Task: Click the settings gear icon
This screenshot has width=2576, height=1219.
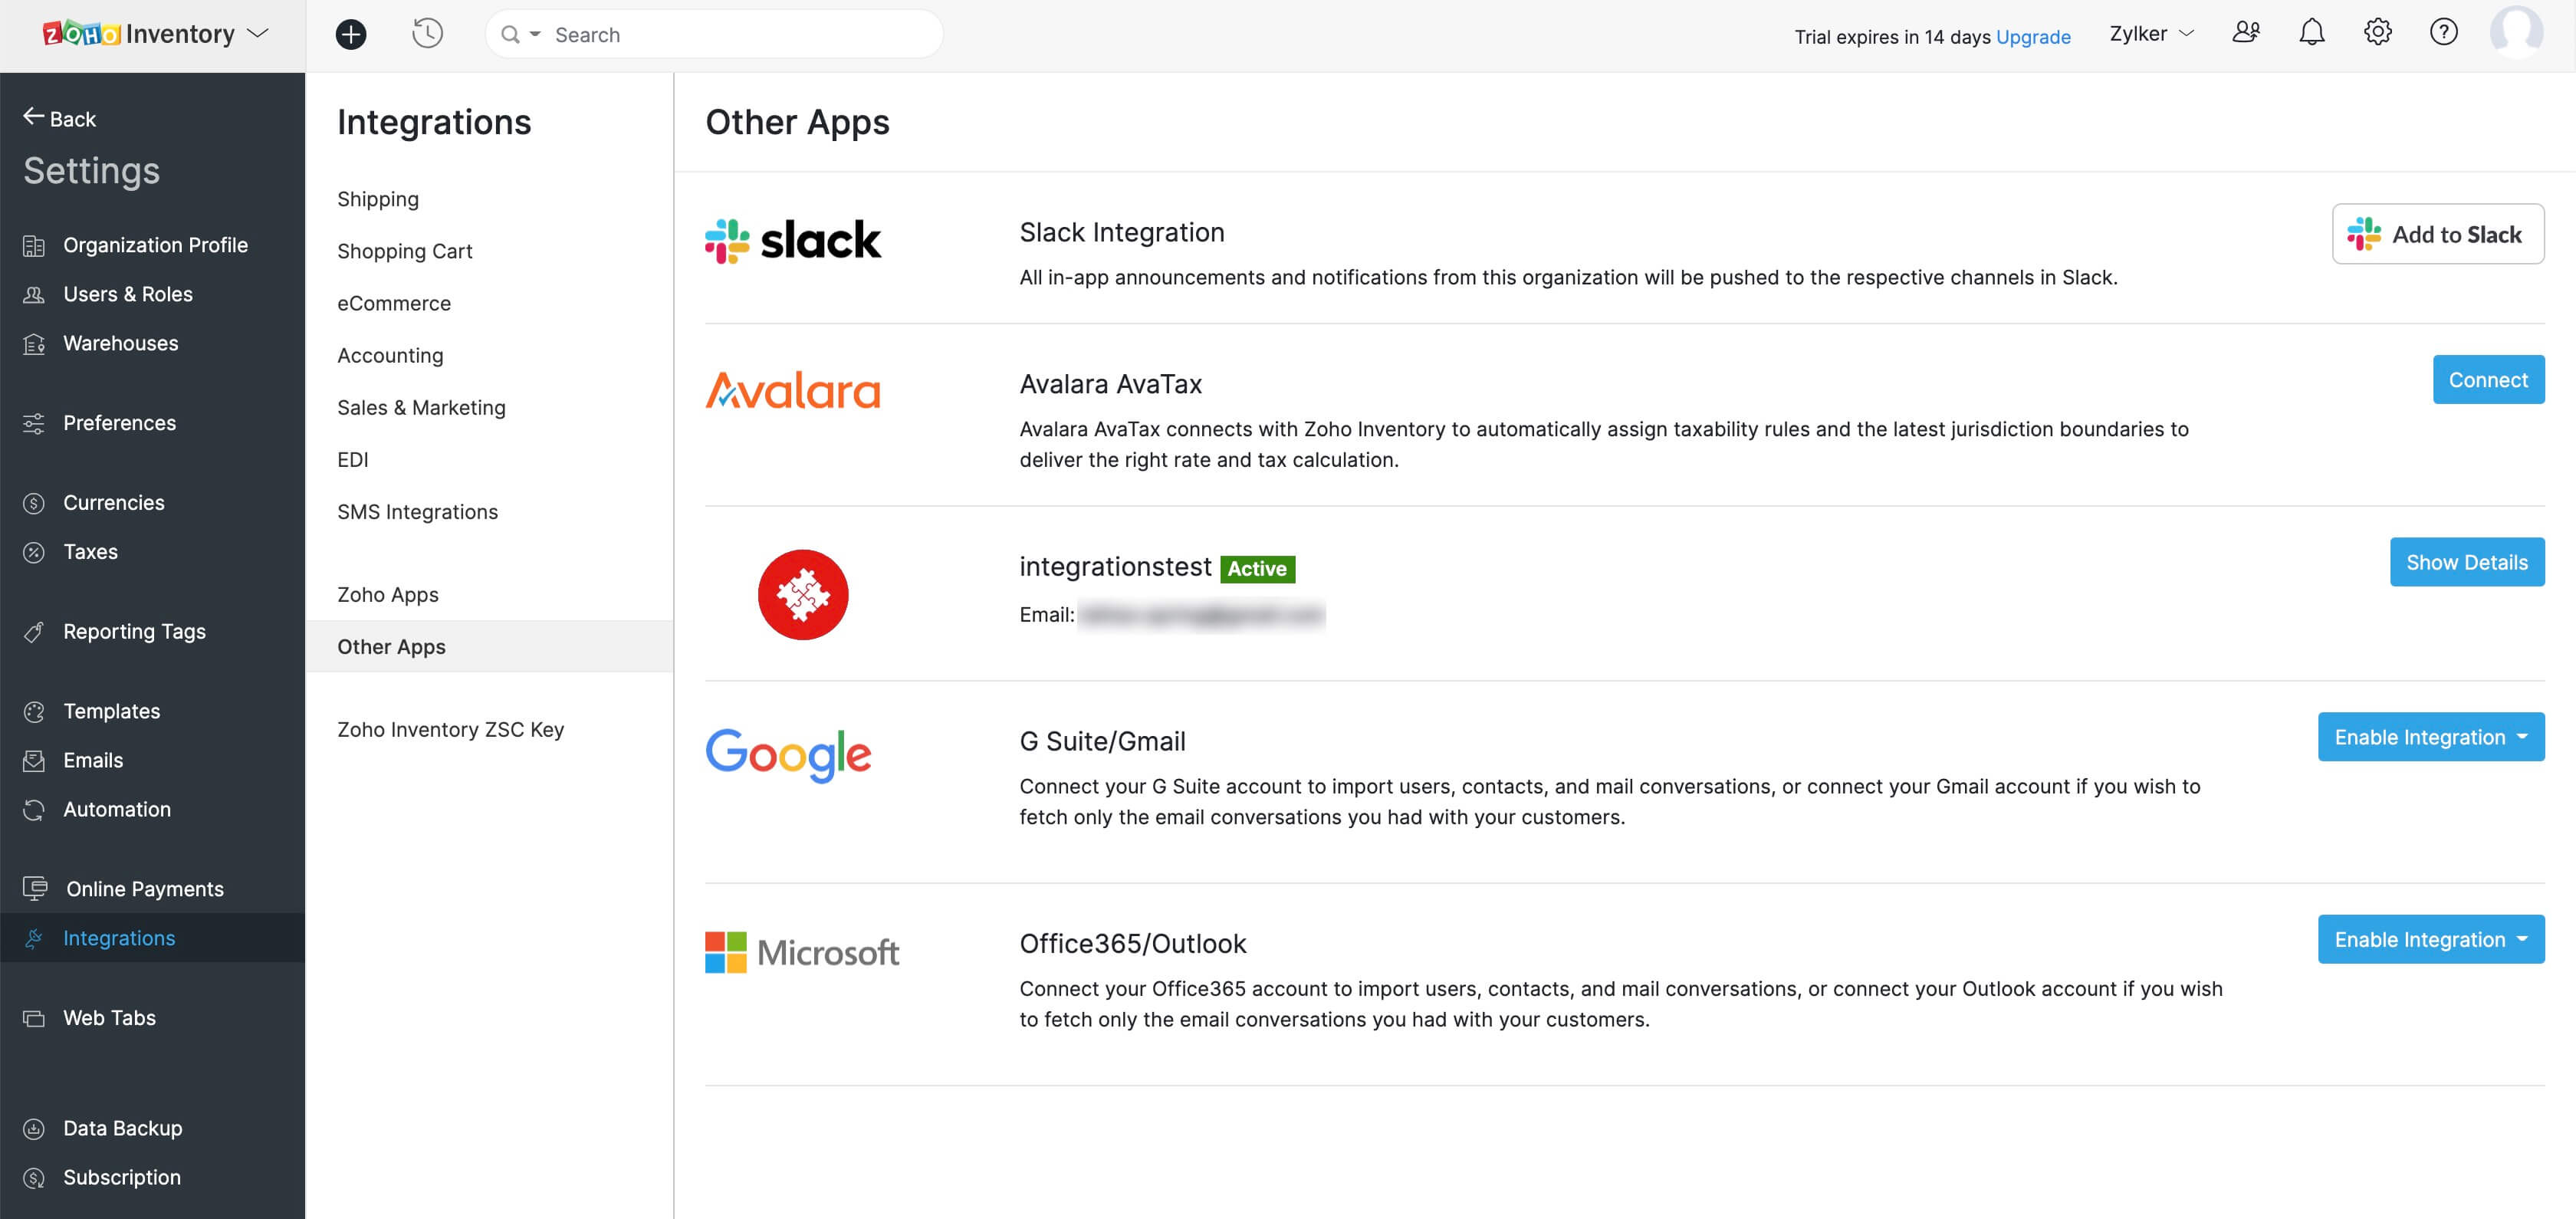Action: click(x=2377, y=33)
